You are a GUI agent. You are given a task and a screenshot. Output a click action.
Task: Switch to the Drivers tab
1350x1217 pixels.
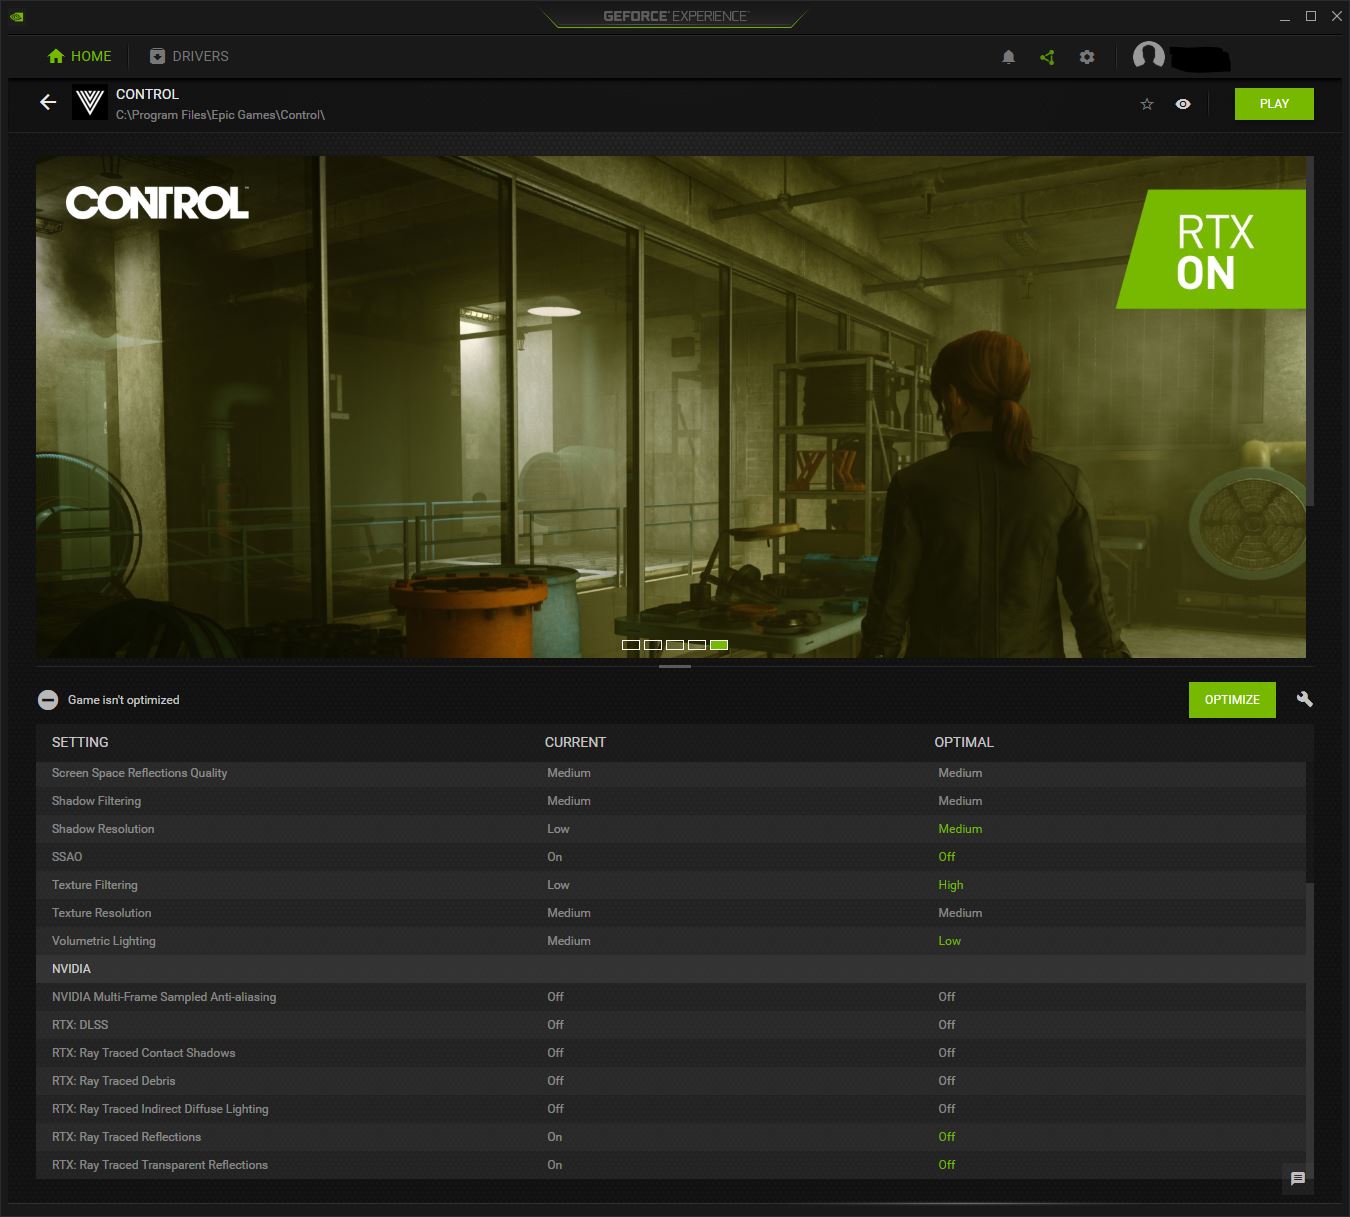189,56
